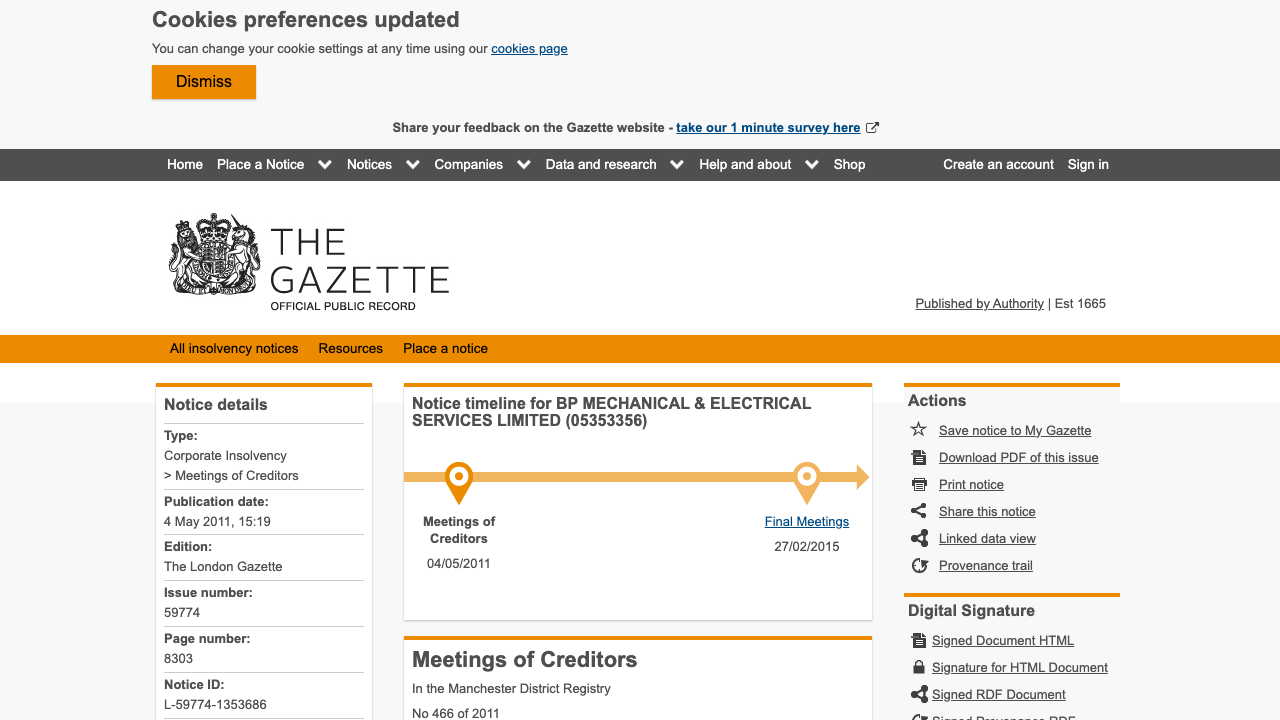Dismiss the cookies preferences banner
Image resolution: width=1280 pixels, height=720 pixels.
[x=204, y=82]
